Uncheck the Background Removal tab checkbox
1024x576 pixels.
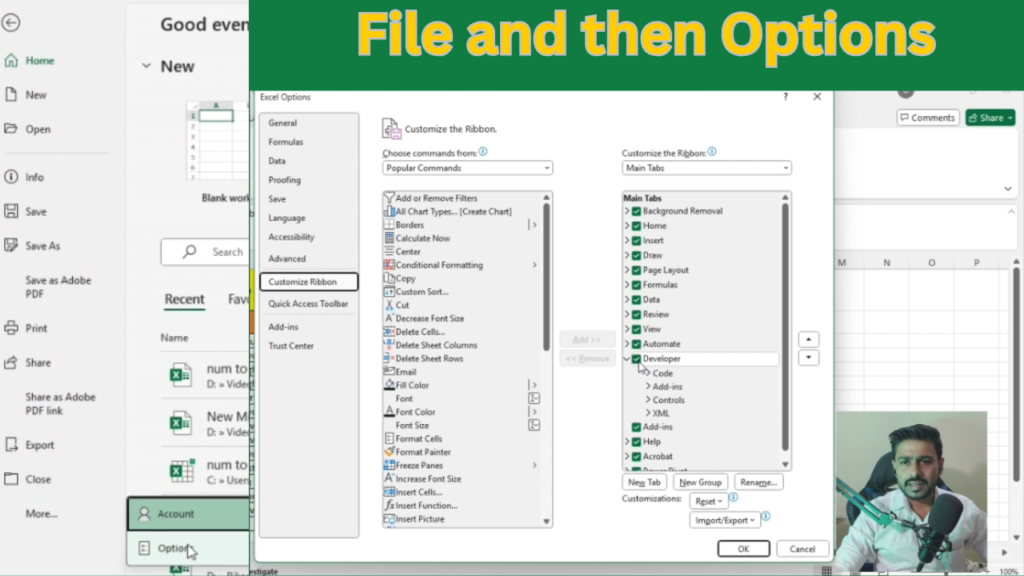click(636, 211)
